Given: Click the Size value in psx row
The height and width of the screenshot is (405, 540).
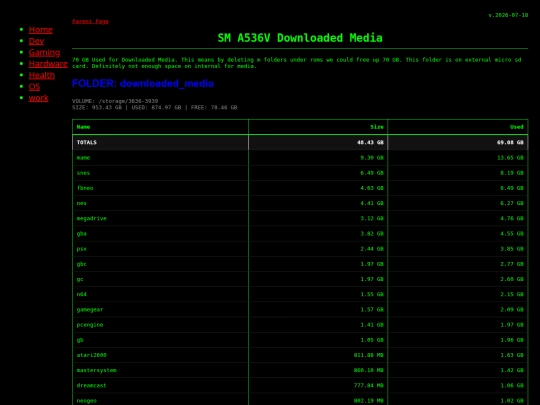Looking at the screenshot, I should (372, 249).
